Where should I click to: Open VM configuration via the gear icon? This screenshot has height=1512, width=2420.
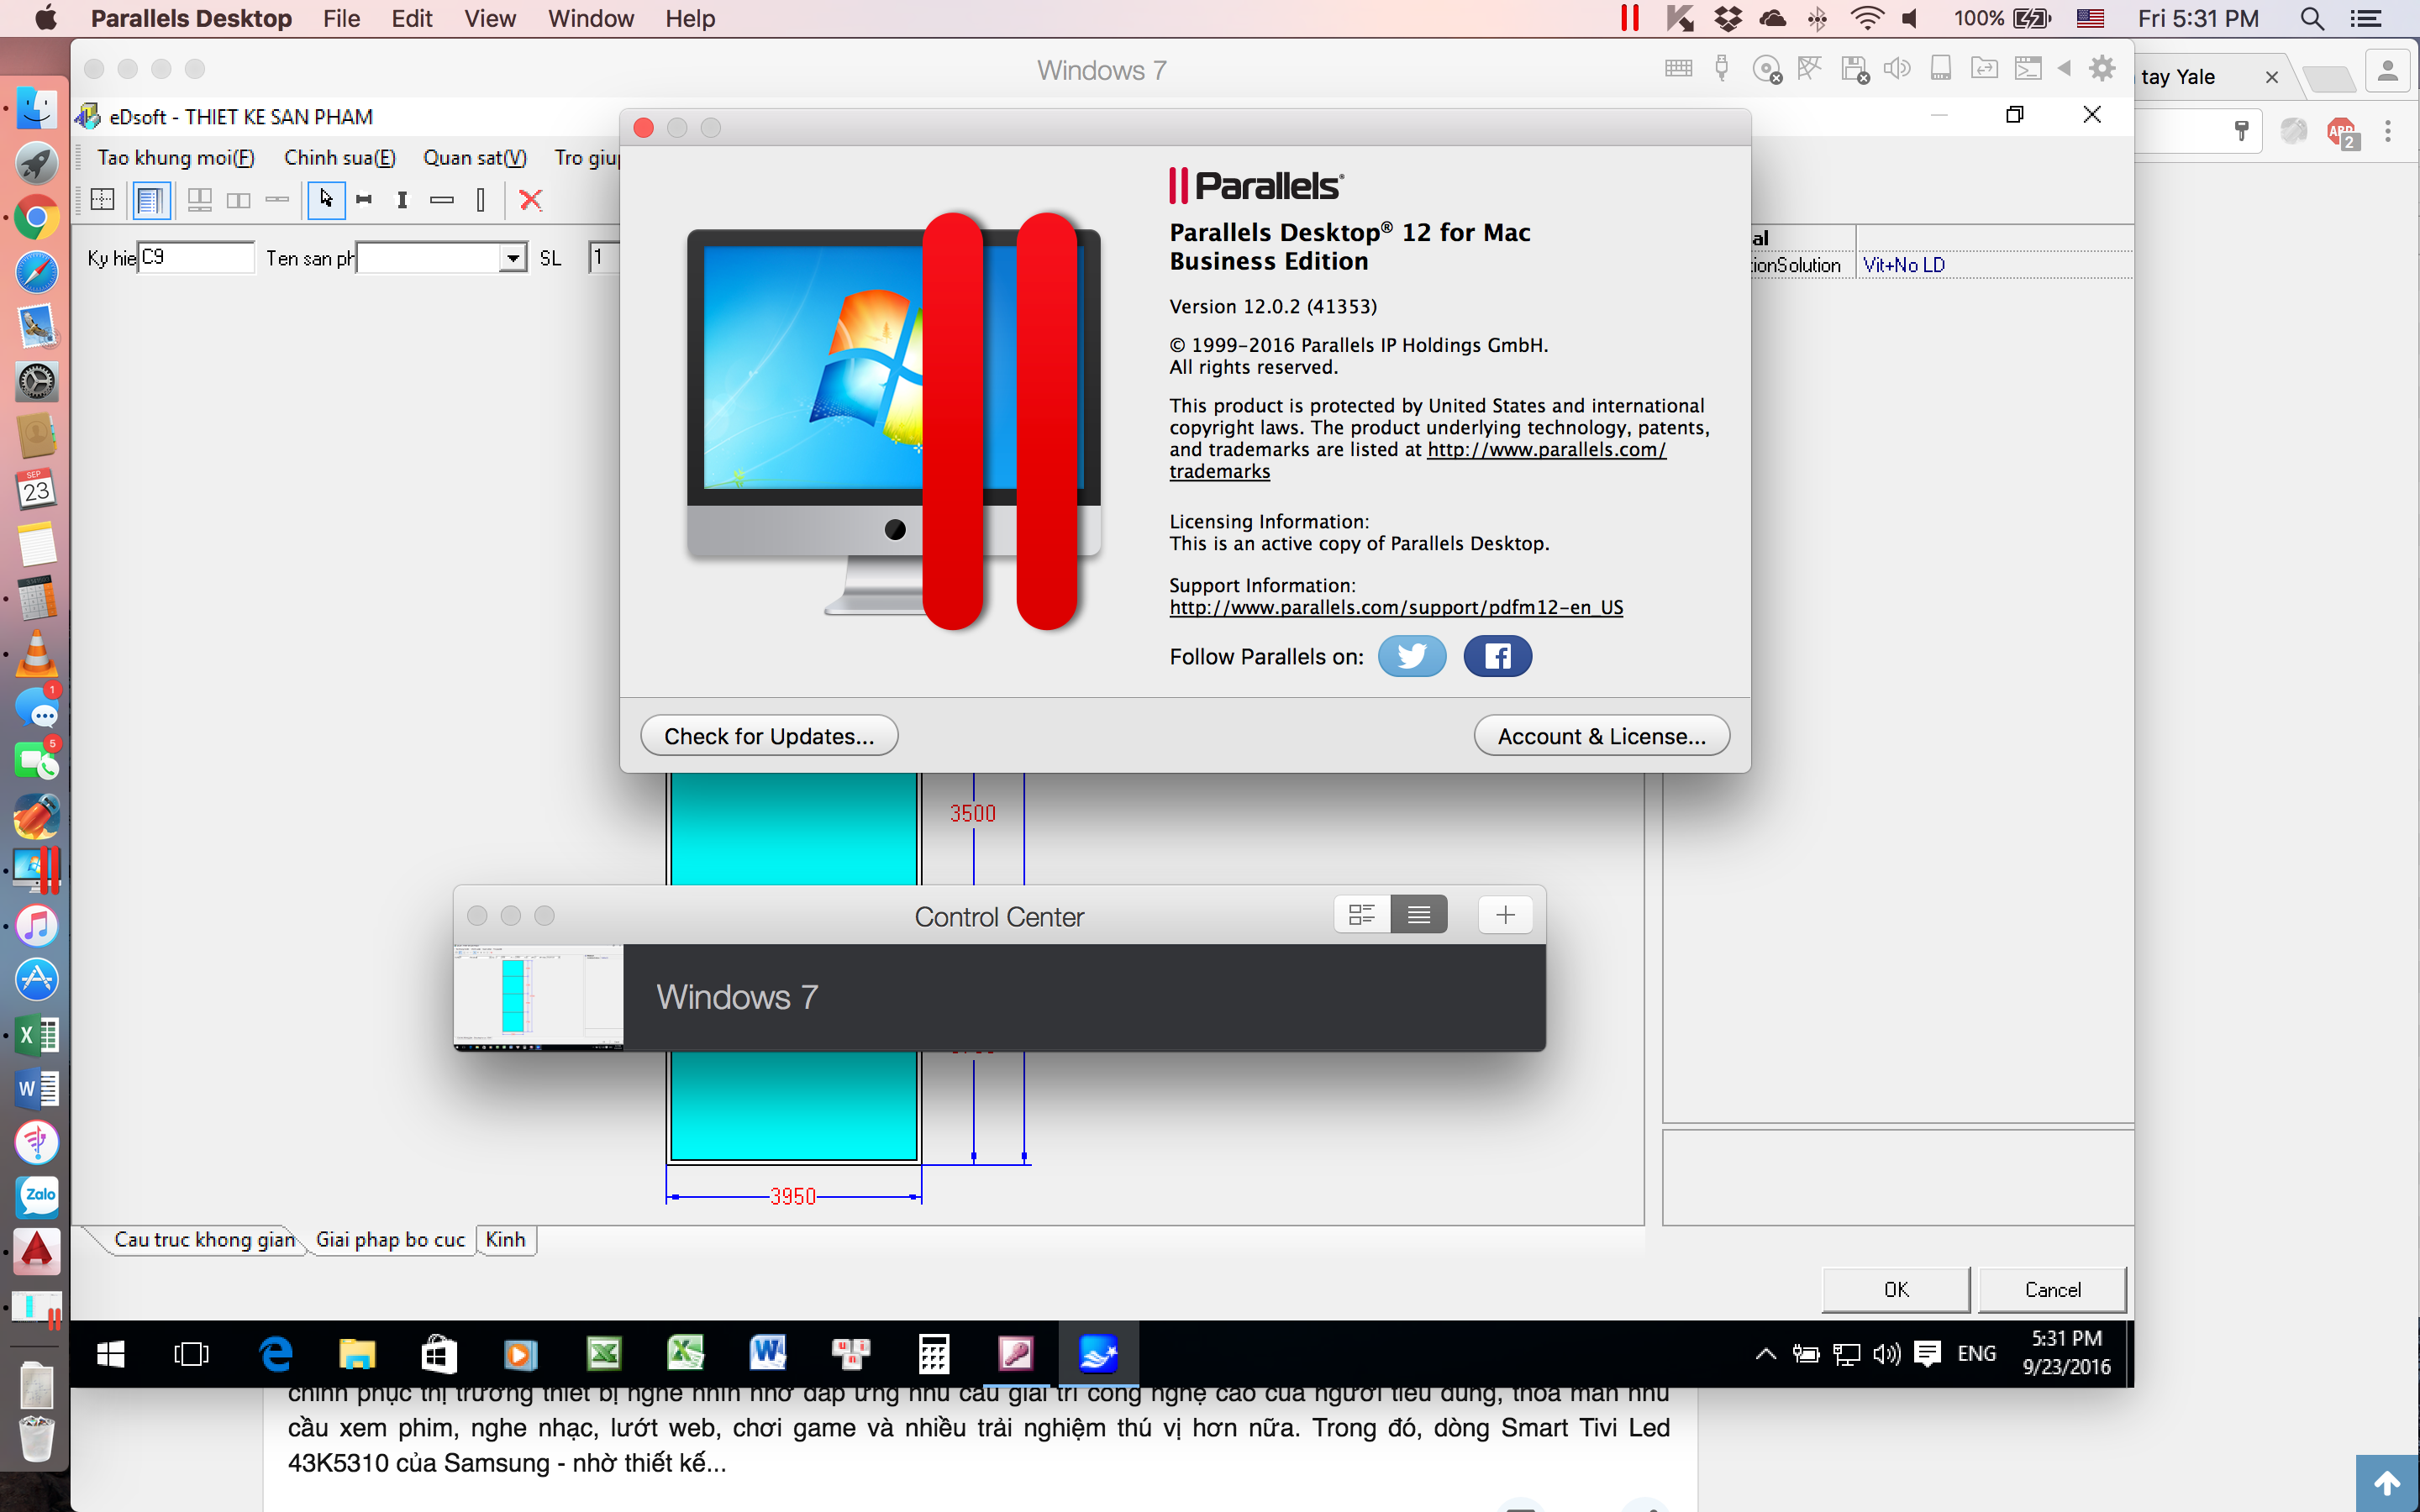2102,68
